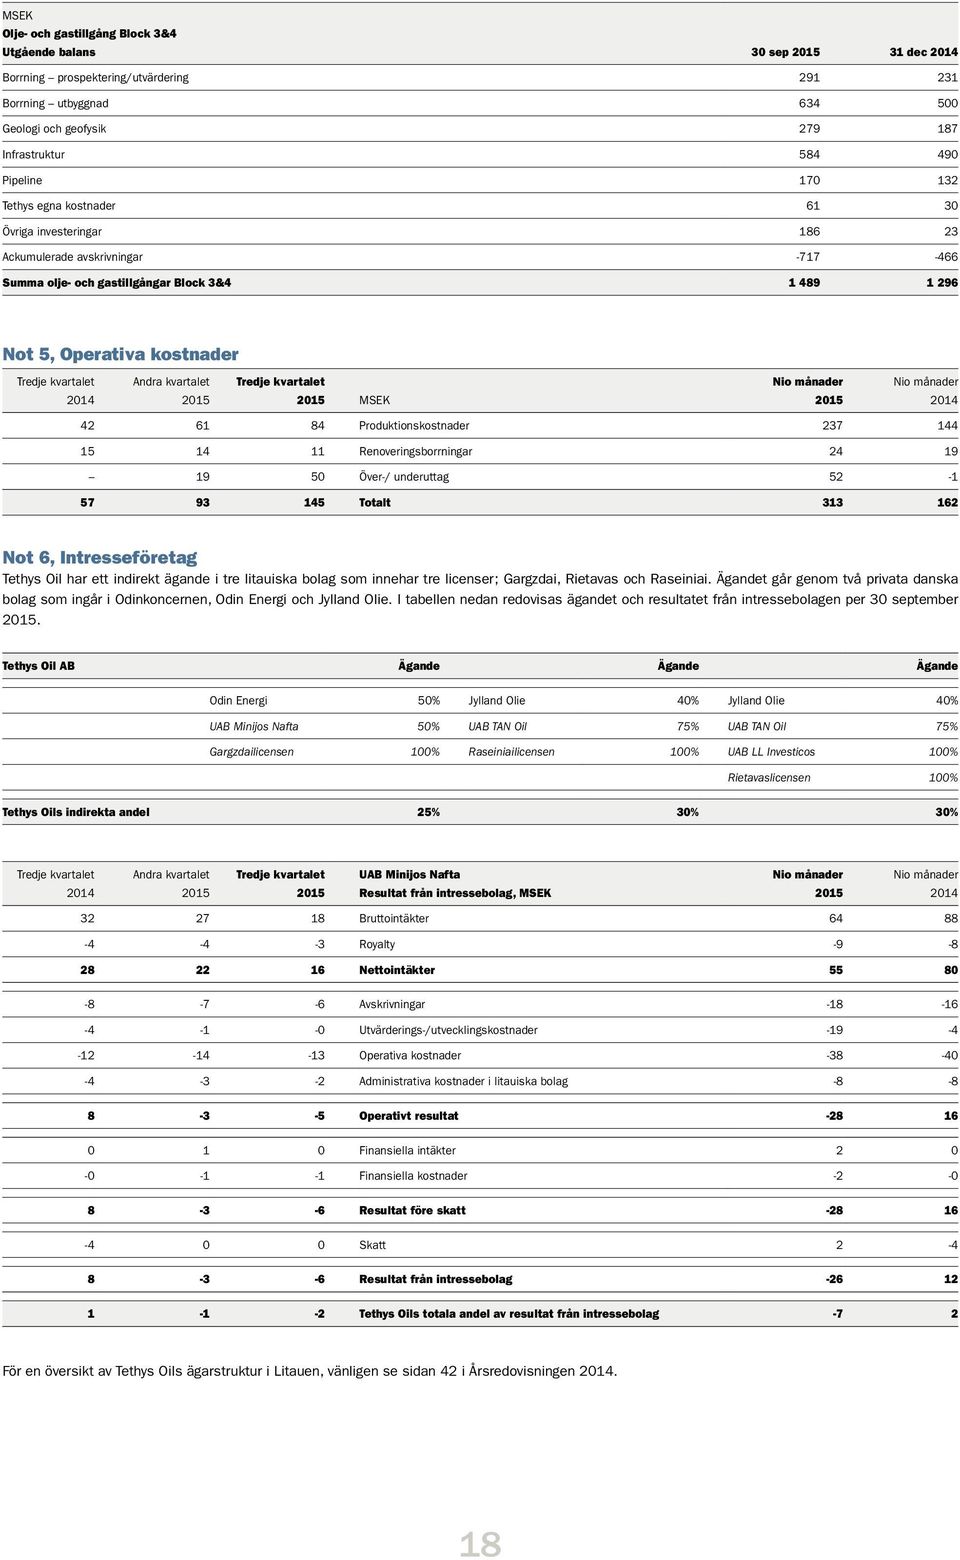Select 'Borrning – prospektering/utvärdering' row label
Screen dimensions: 960x1560
click(x=95, y=77)
